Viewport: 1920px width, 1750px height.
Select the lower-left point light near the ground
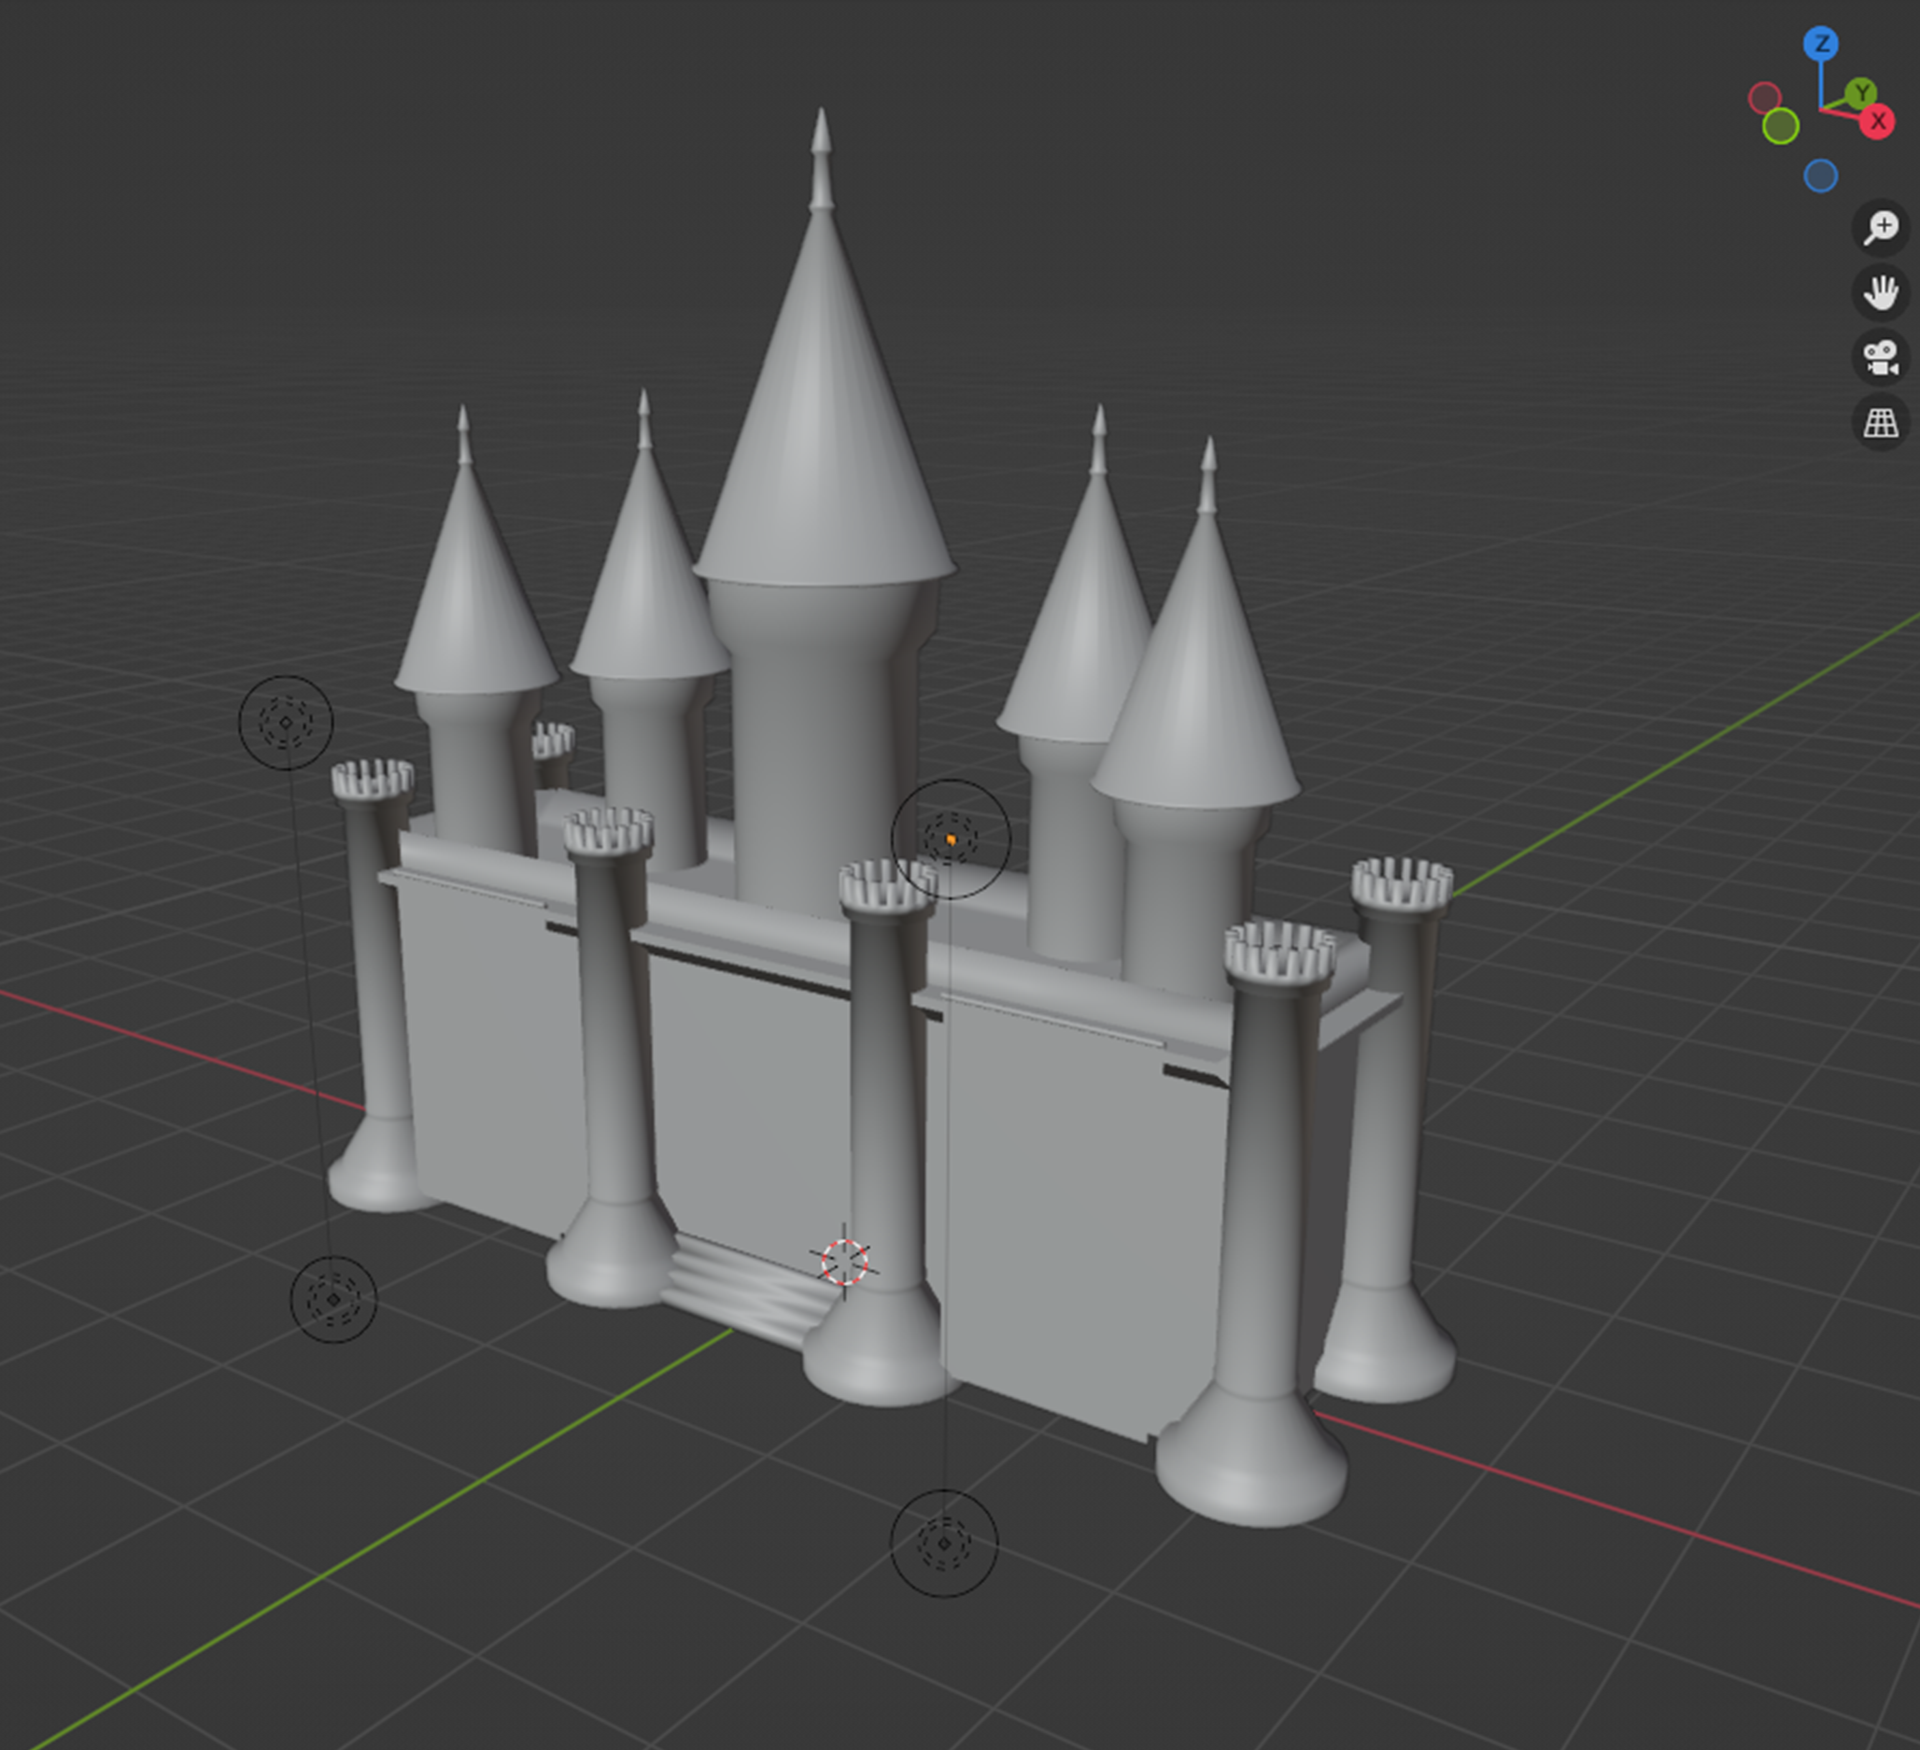click(333, 1299)
